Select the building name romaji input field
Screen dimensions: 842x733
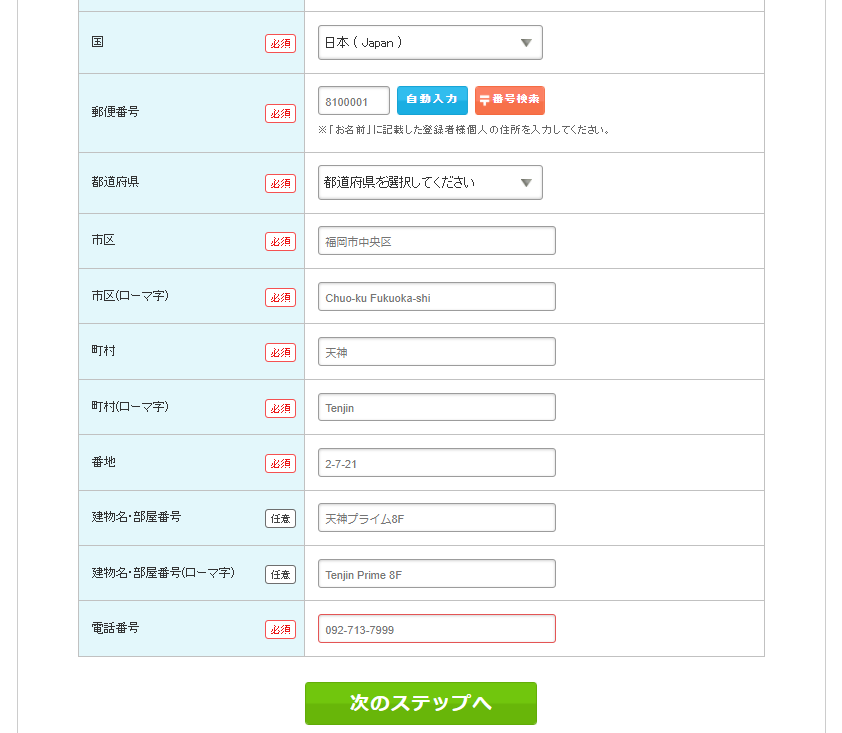coord(436,574)
